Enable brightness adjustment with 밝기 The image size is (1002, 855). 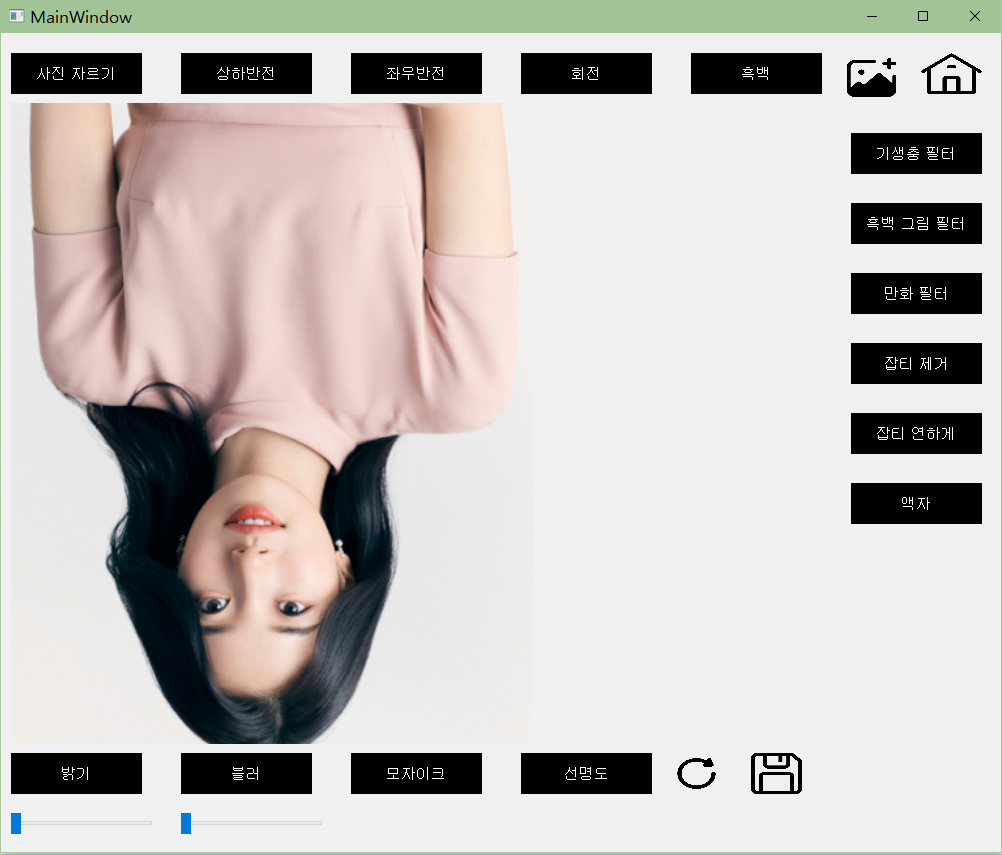point(76,773)
